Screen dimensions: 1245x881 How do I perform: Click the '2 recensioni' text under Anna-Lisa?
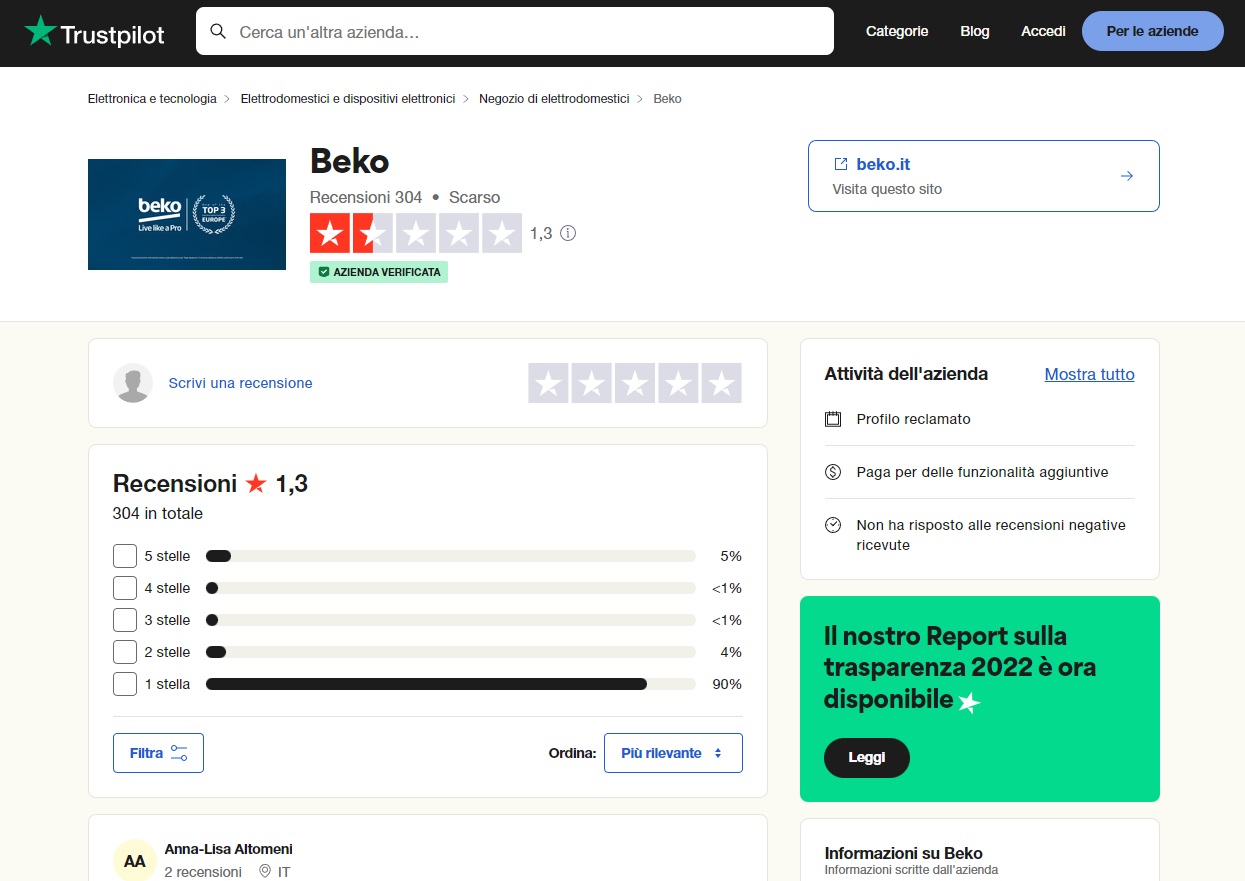203,872
